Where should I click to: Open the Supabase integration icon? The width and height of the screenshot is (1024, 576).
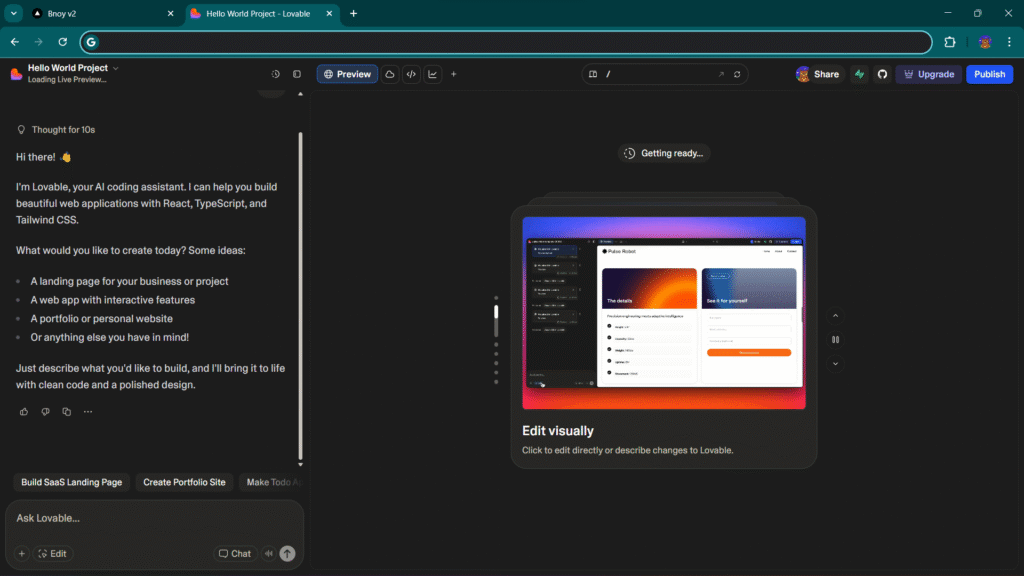pyautogui.click(x=859, y=74)
